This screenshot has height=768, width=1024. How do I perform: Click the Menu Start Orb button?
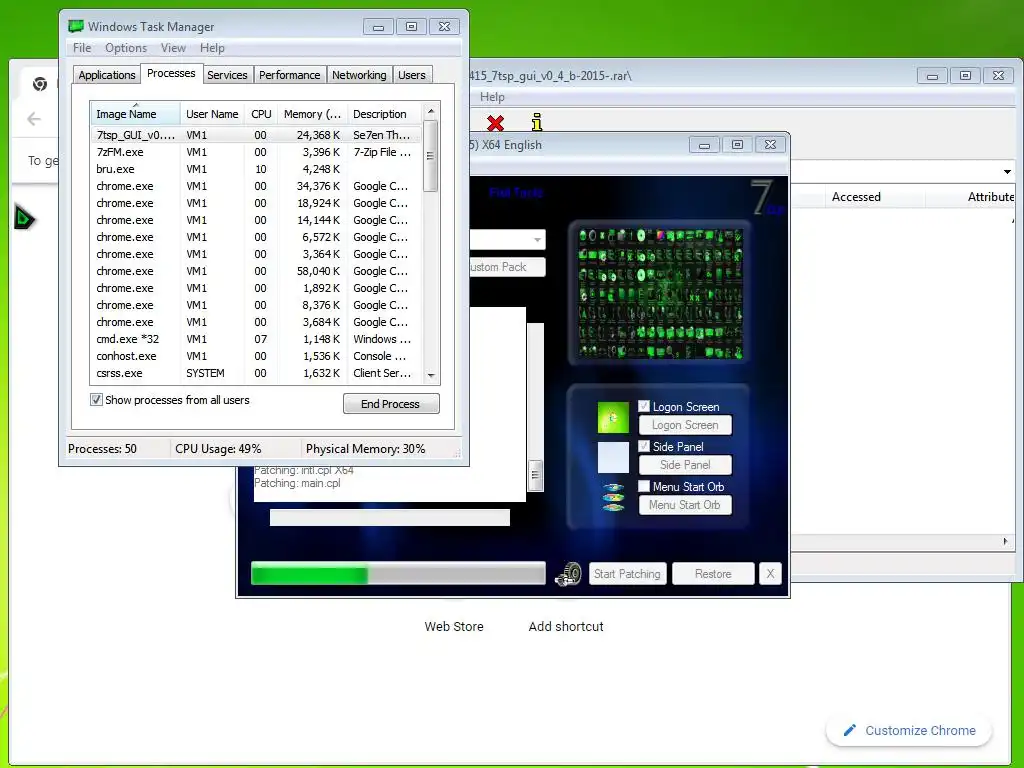click(685, 505)
